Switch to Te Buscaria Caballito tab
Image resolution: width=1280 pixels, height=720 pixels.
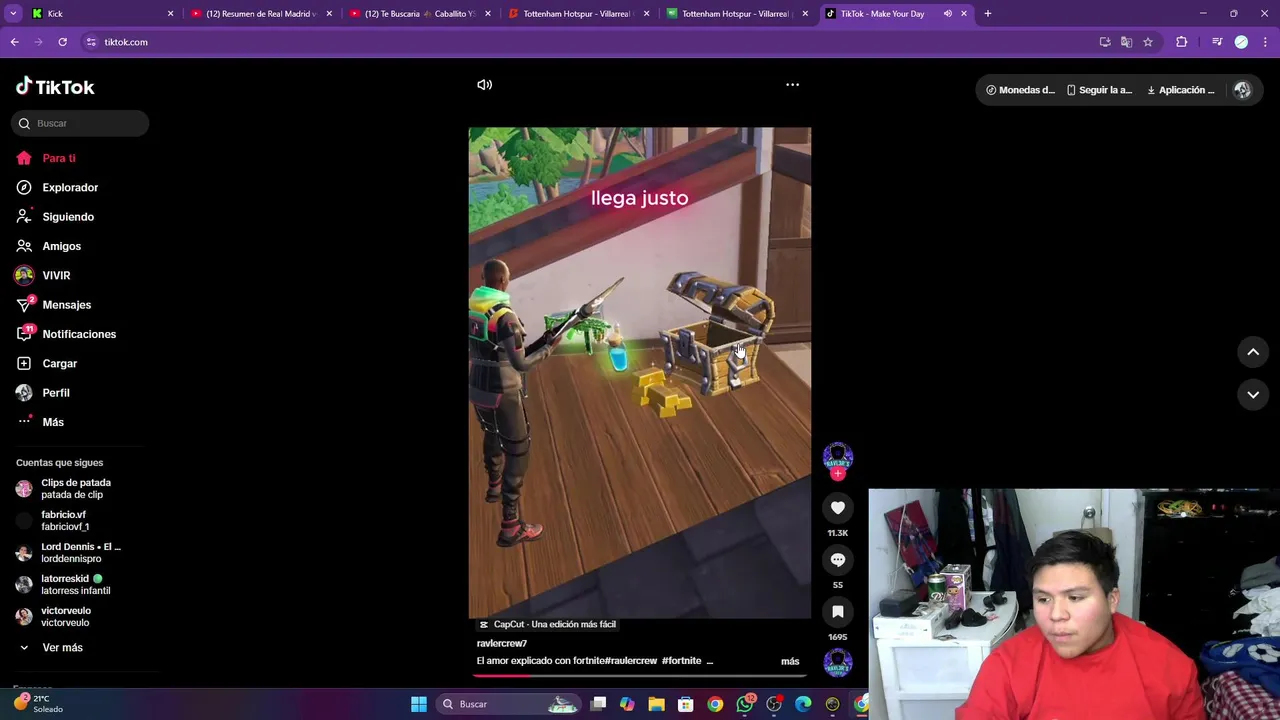419,14
